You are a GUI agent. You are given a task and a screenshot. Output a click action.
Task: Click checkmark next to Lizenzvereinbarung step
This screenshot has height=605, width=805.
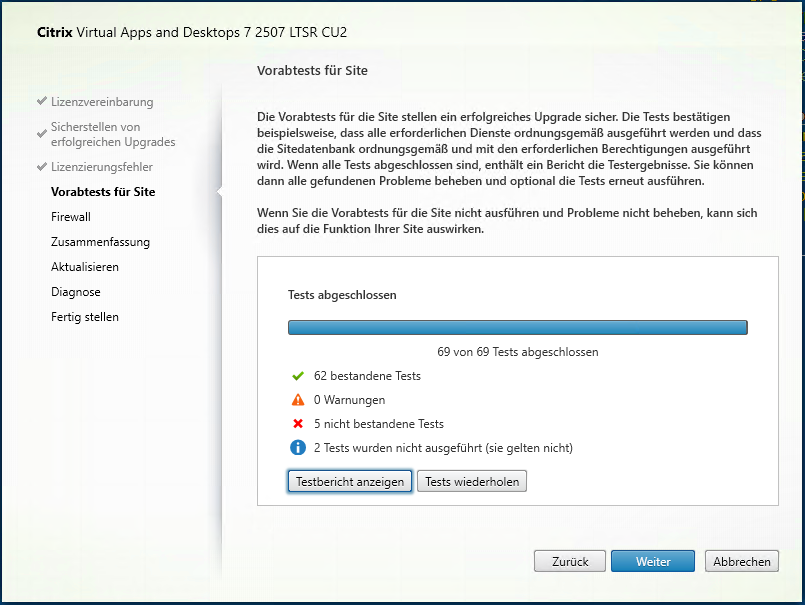click(42, 101)
